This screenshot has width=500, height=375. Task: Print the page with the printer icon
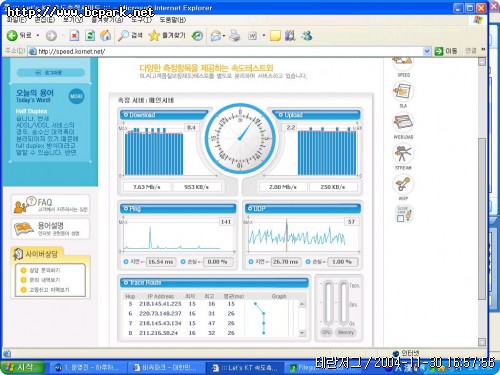point(235,36)
